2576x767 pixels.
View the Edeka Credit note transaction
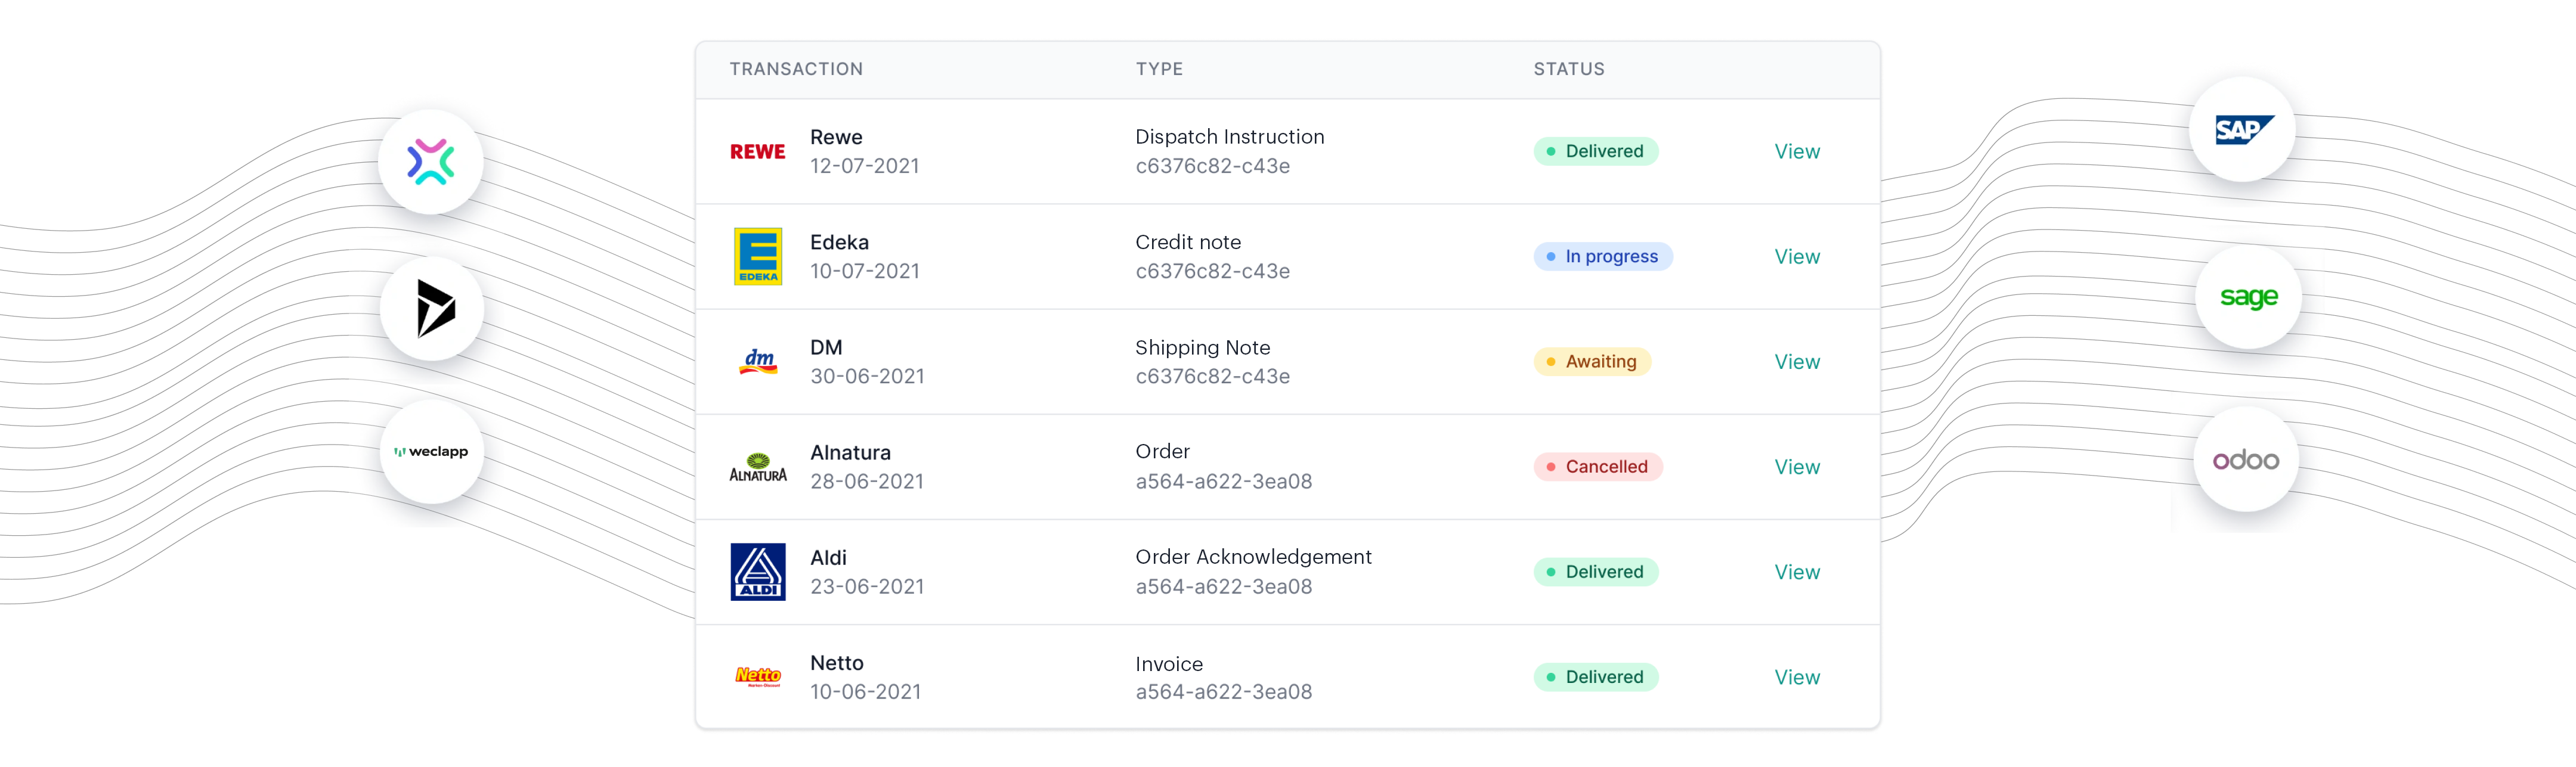point(1797,257)
